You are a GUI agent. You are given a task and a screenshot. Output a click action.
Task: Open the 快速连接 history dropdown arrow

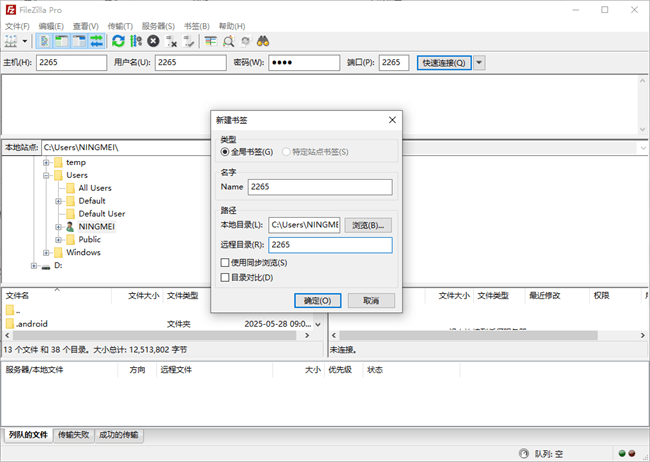pos(479,63)
